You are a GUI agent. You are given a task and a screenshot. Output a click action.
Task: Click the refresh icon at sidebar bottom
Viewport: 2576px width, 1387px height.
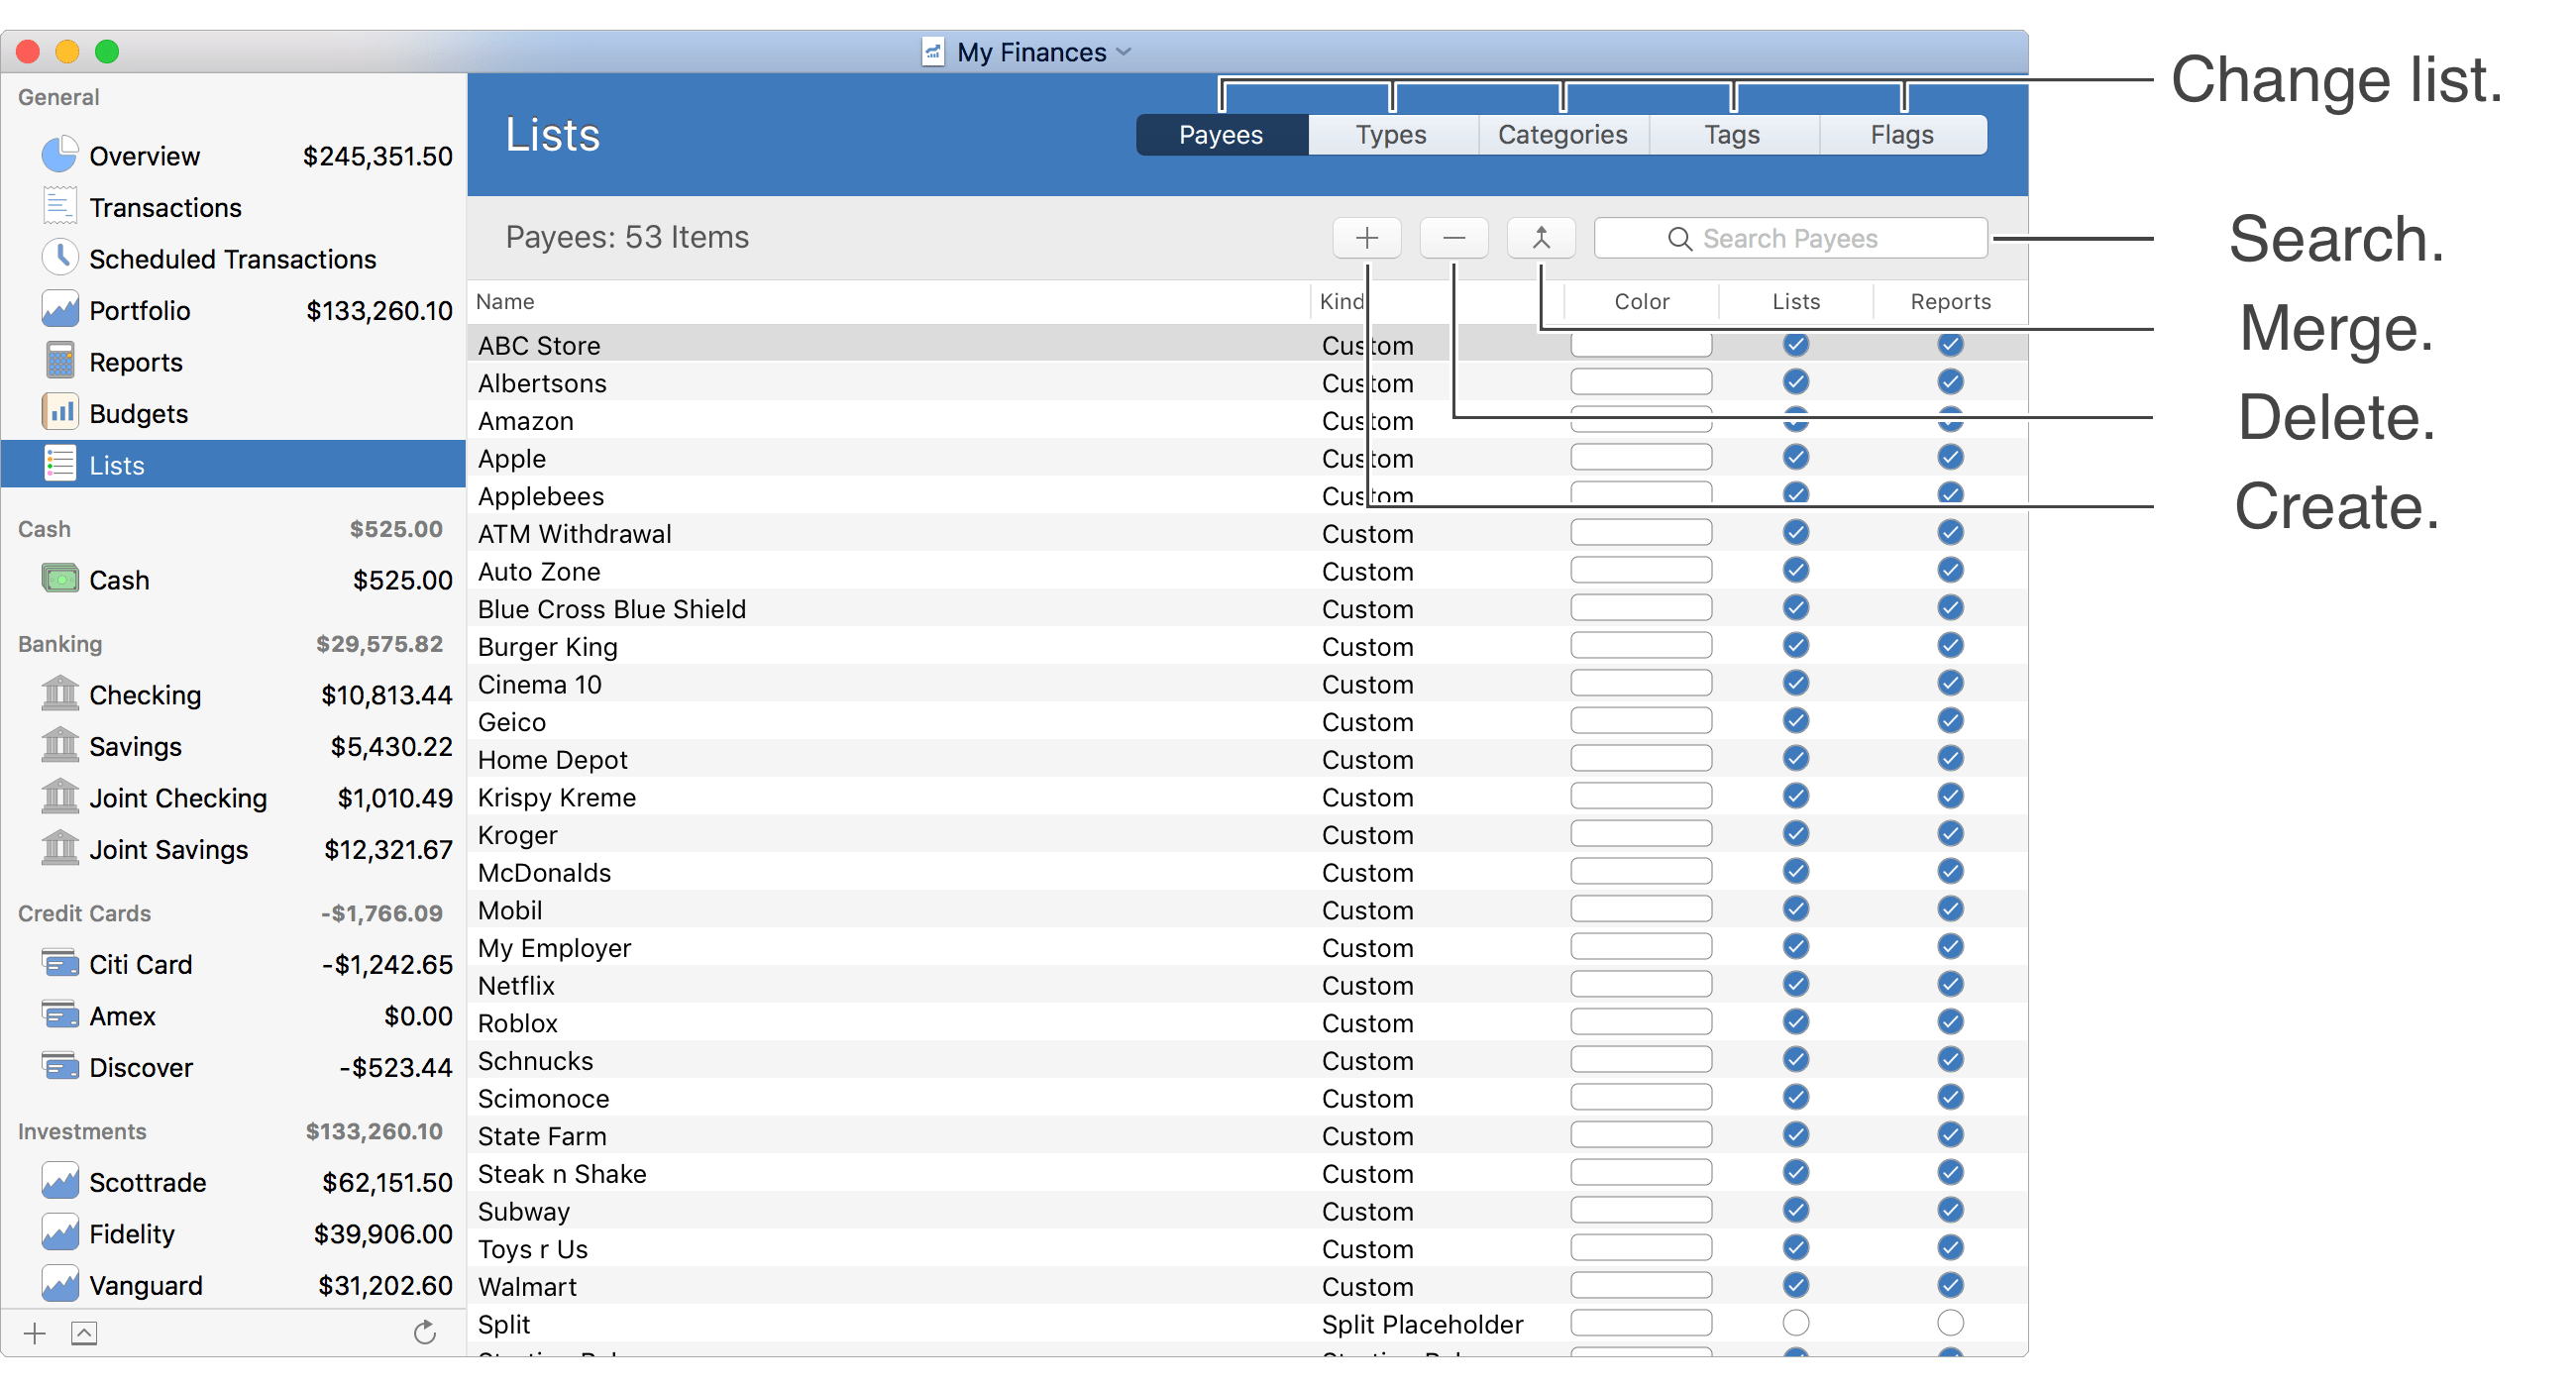424,1332
